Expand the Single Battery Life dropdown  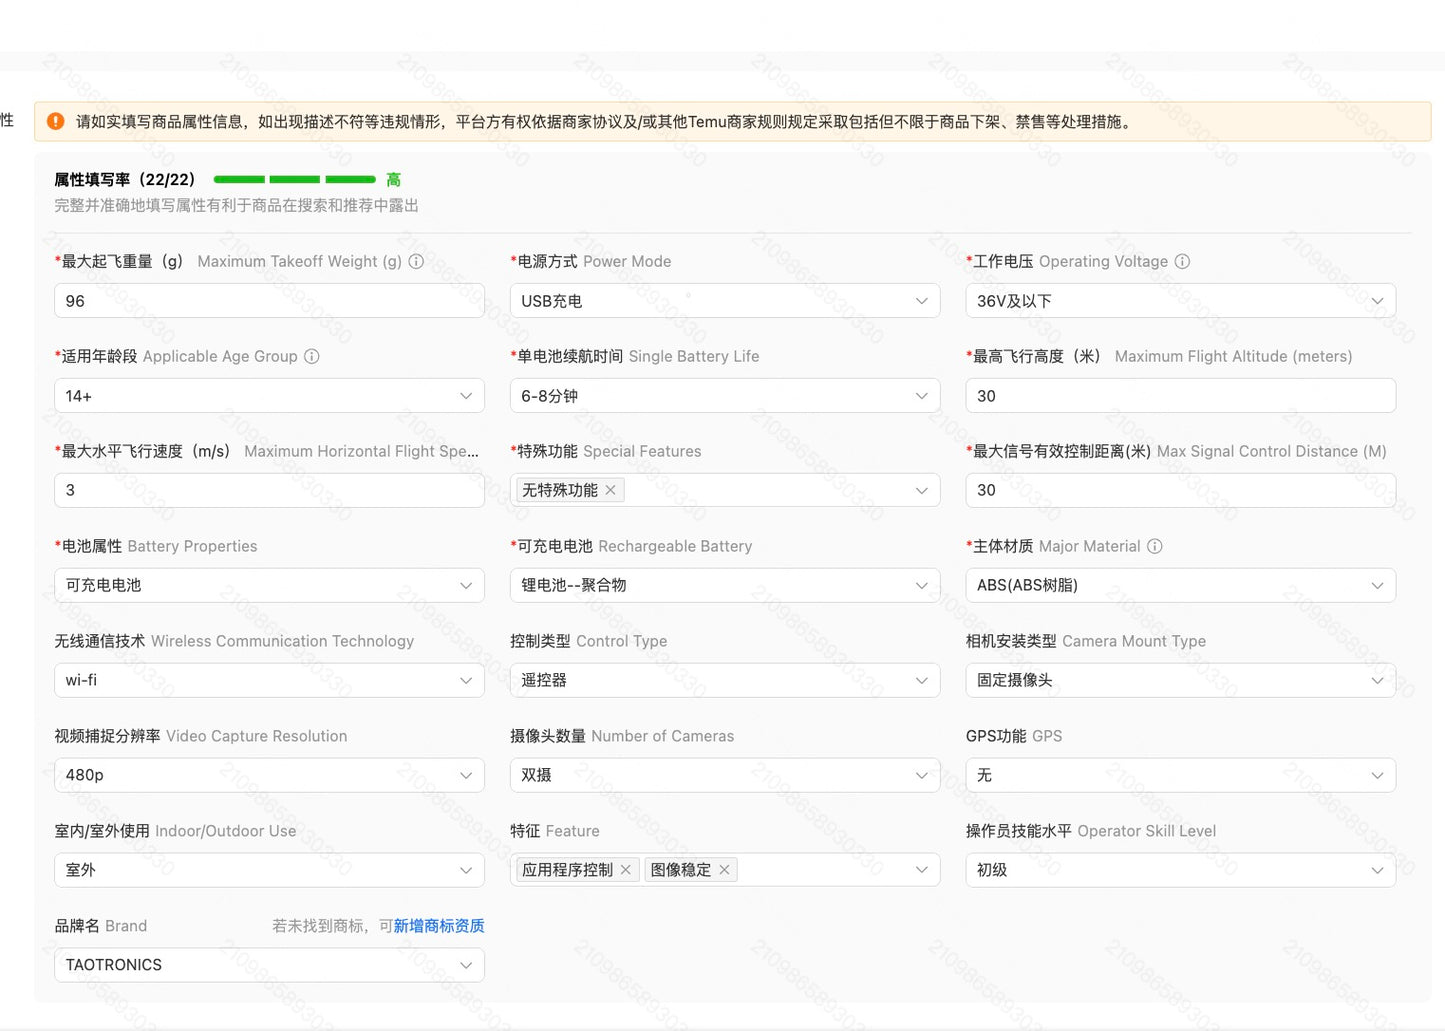point(725,396)
